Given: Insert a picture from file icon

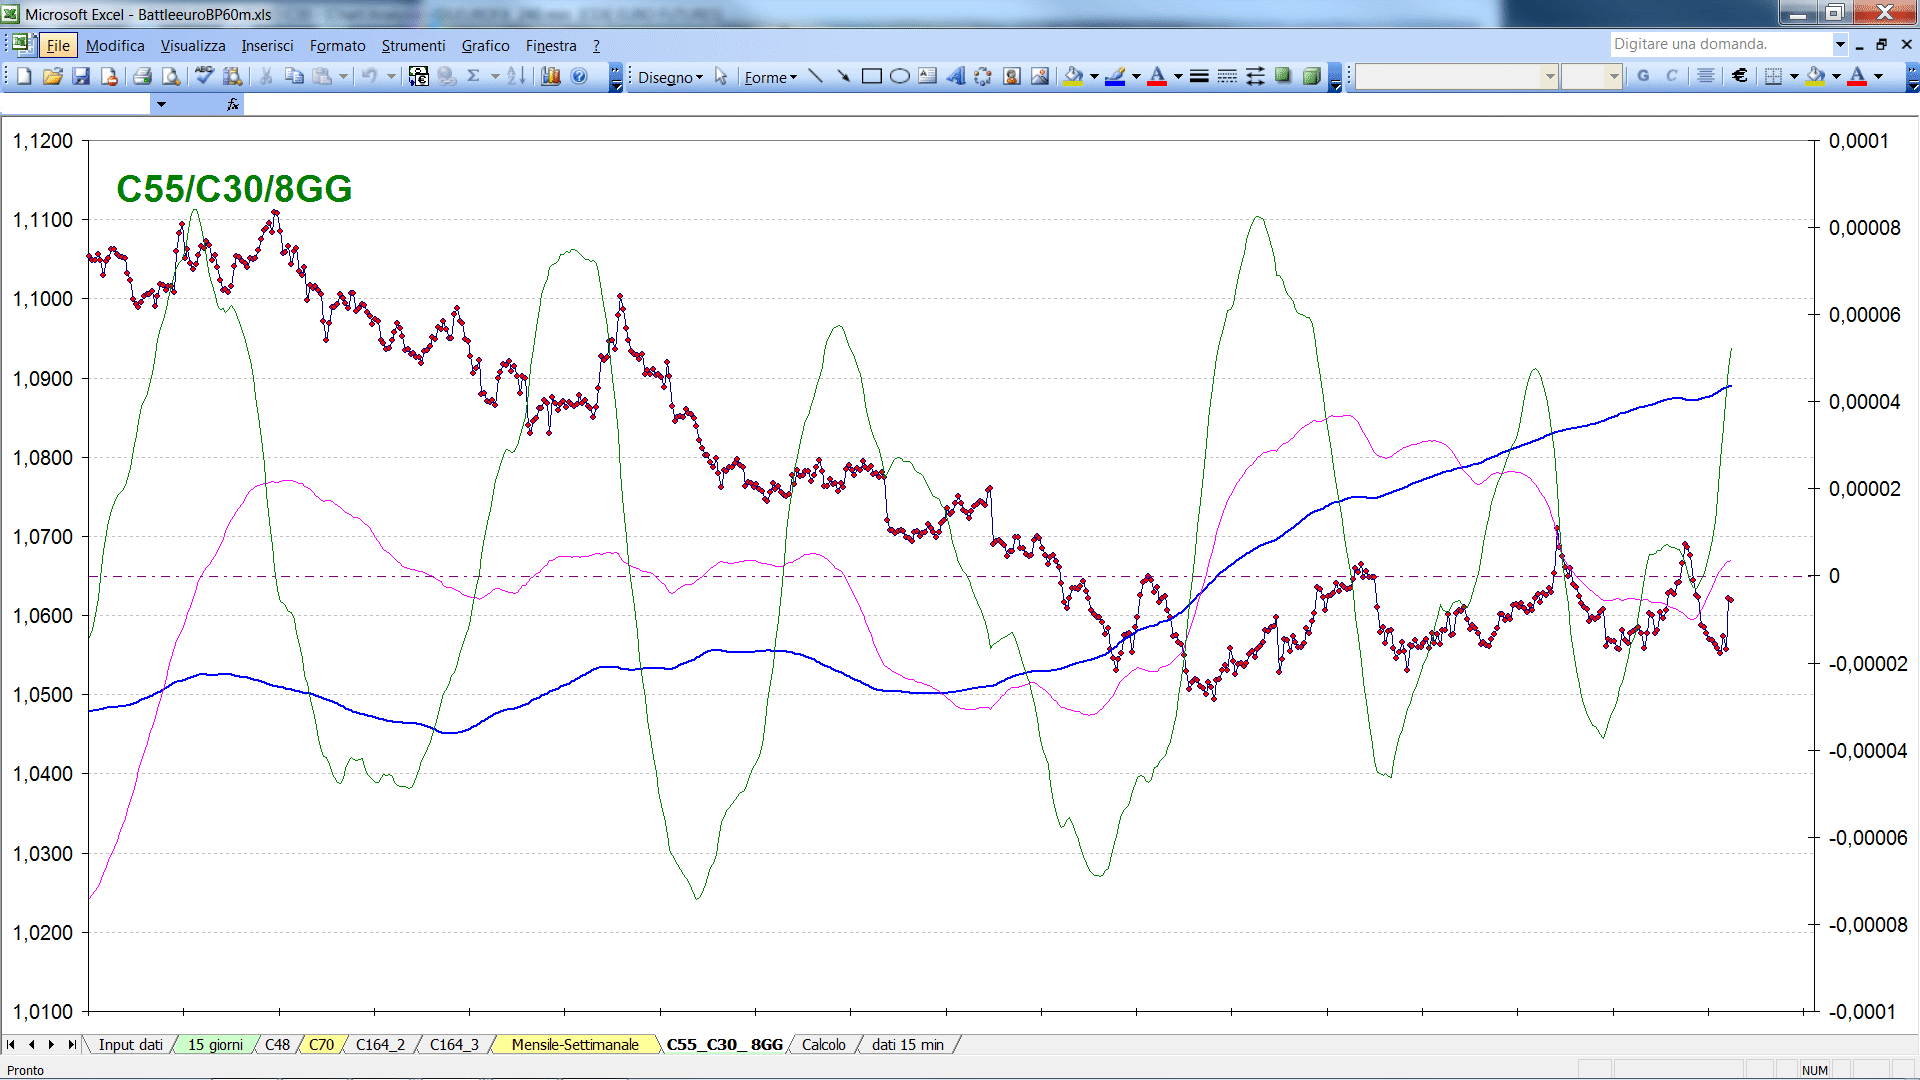Looking at the screenshot, I should pos(1040,77).
